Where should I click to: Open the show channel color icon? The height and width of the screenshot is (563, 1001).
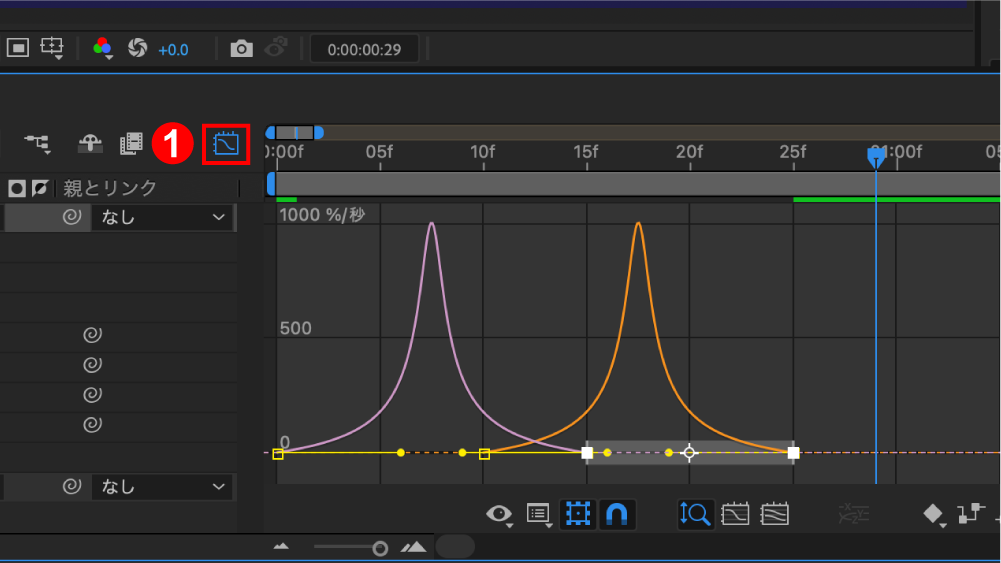103,48
